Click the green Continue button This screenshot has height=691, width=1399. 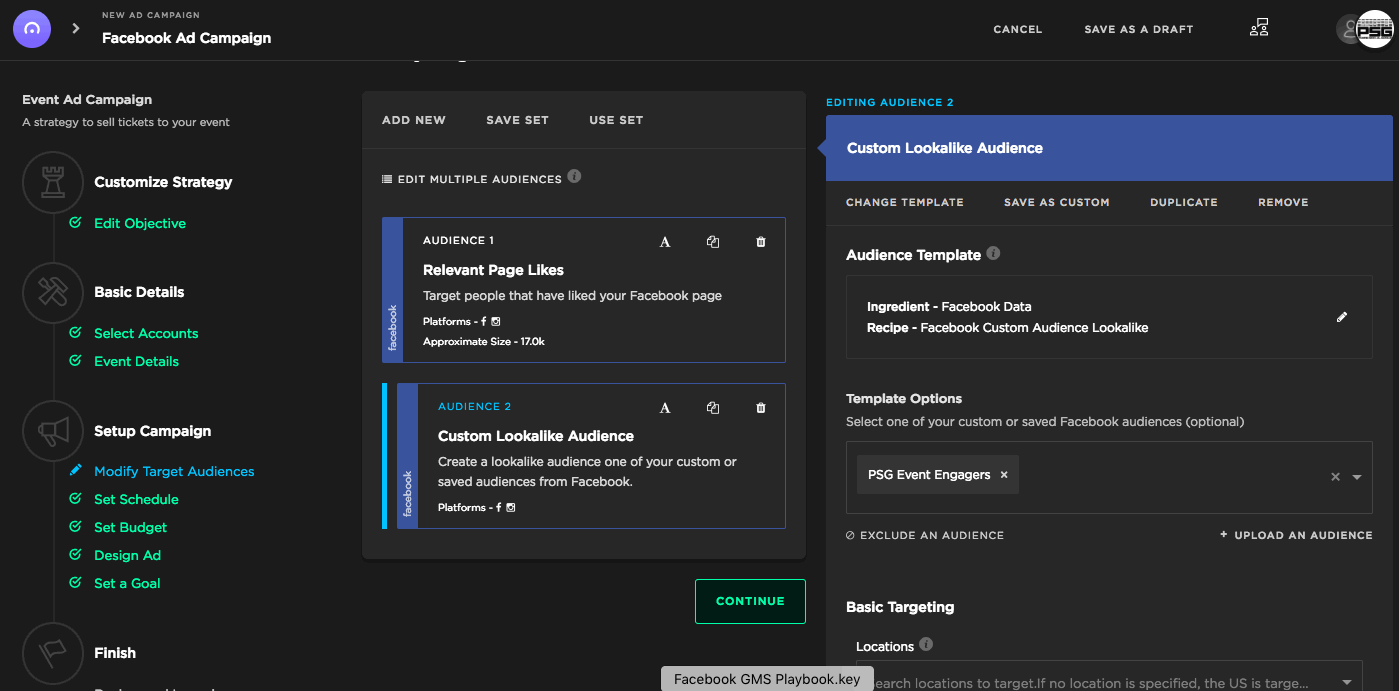coord(750,601)
